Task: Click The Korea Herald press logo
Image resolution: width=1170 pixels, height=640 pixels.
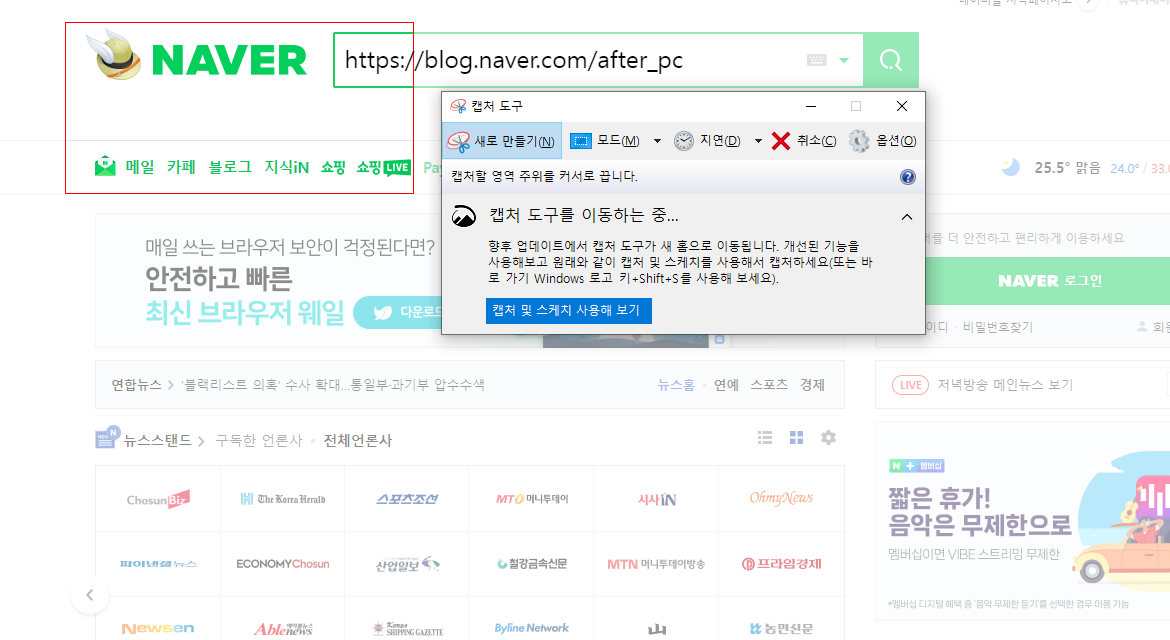Action: [283, 499]
